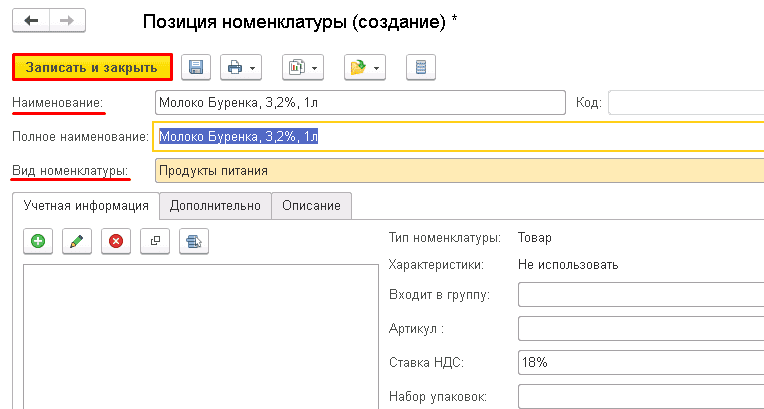
Task: Go back with the left arrow
Action: click(x=30, y=21)
